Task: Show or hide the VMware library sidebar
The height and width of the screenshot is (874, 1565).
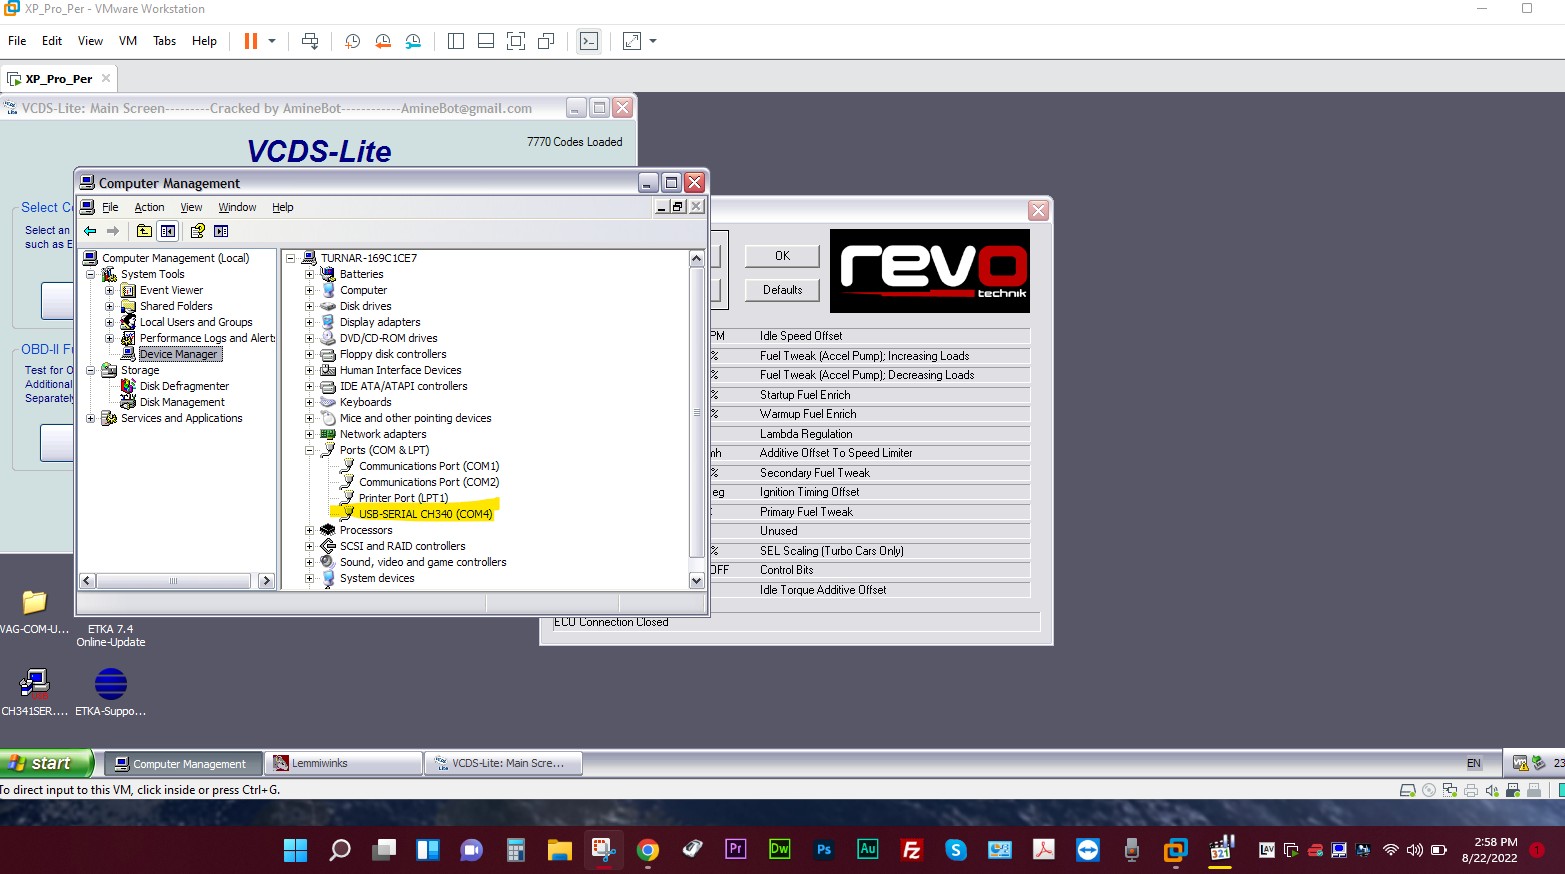Action: 456,41
